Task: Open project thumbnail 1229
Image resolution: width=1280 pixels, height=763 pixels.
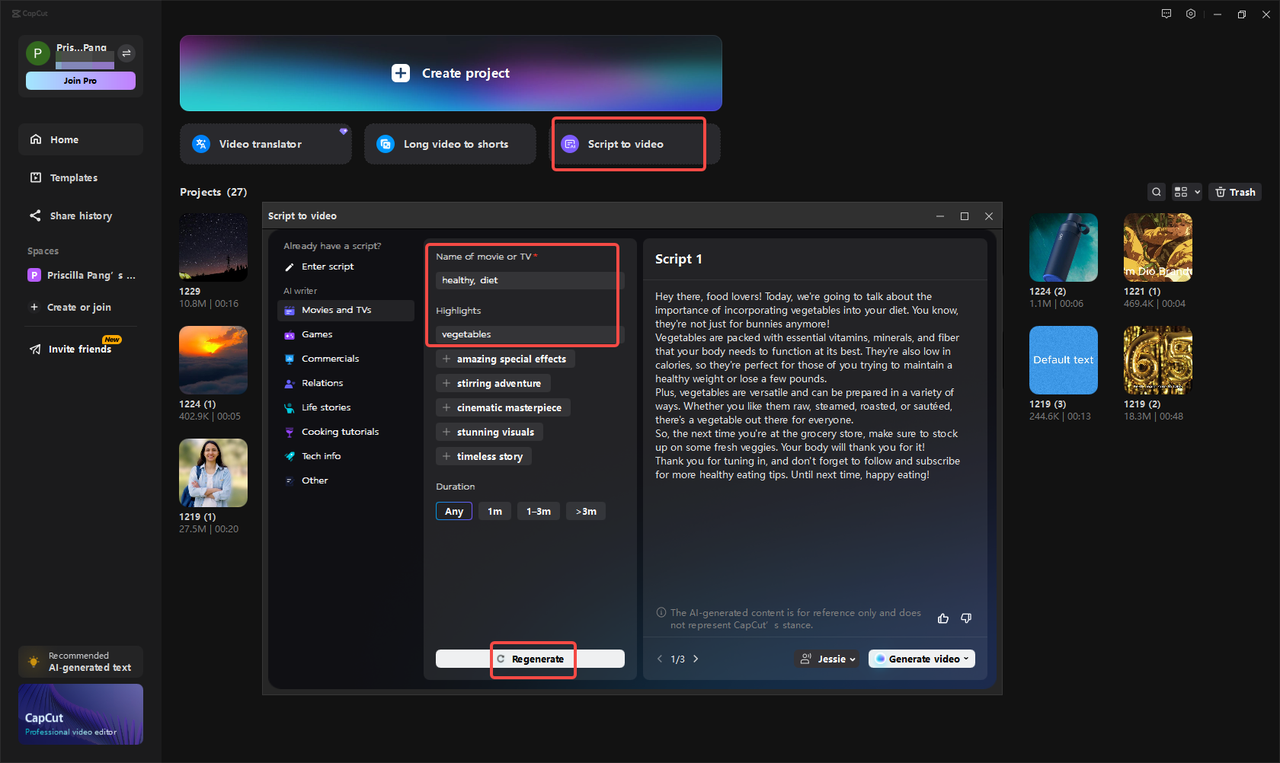Action: [213, 247]
